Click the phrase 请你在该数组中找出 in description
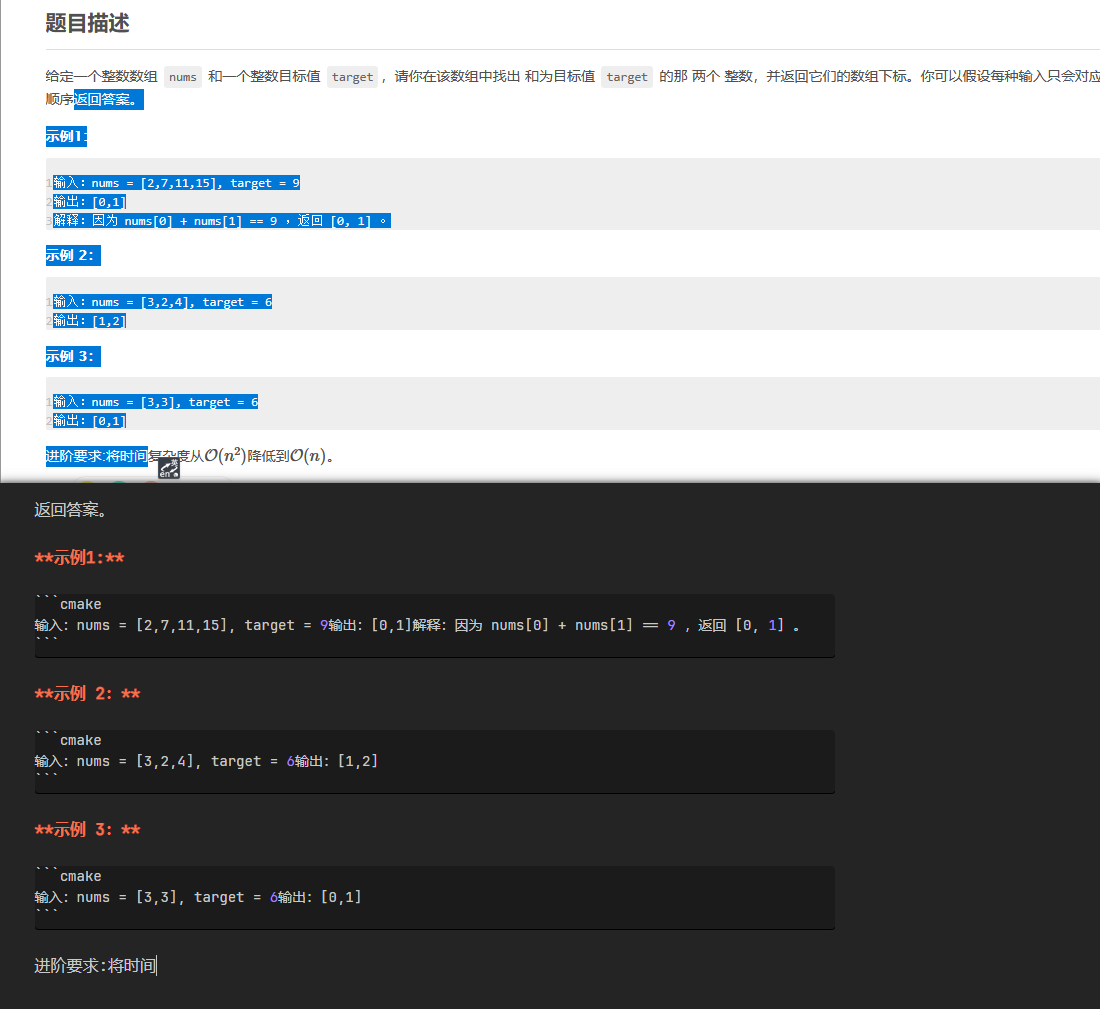This screenshot has width=1100, height=1009. 457,76
